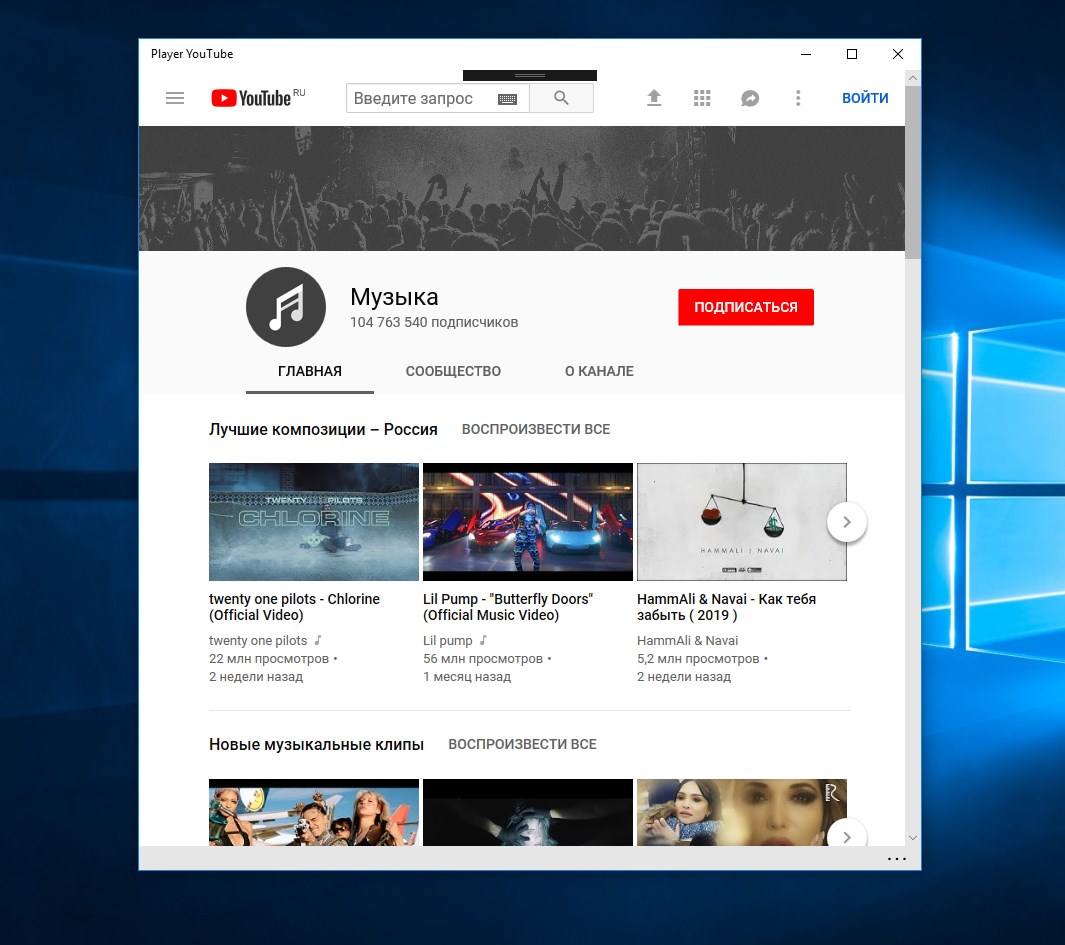The height and width of the screenshot is (945, 1065).
Task: Go to Lil pump channel name
Action: (448, 641)
